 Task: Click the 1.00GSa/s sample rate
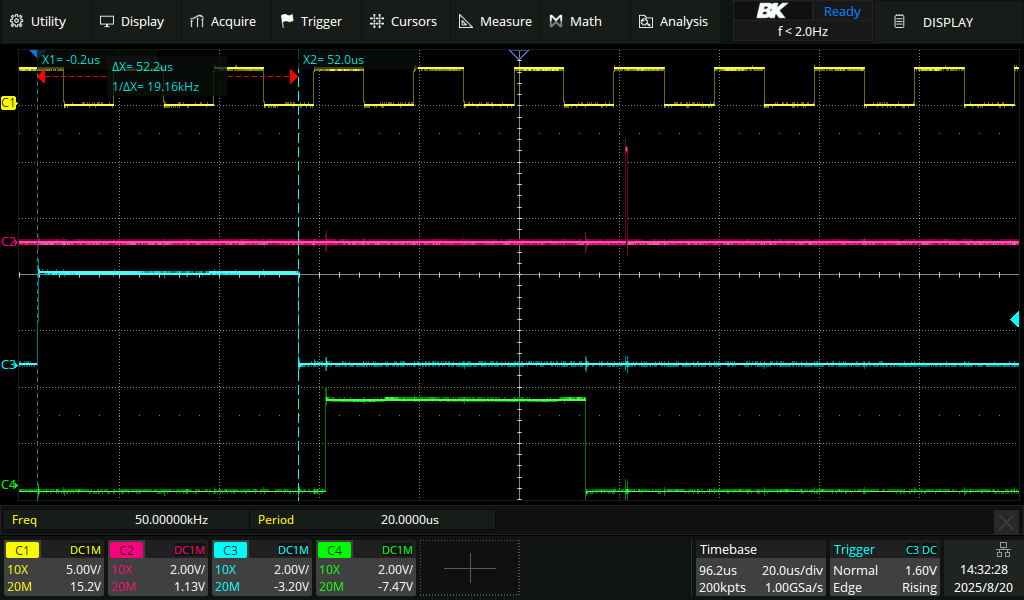tap(793, 588)
